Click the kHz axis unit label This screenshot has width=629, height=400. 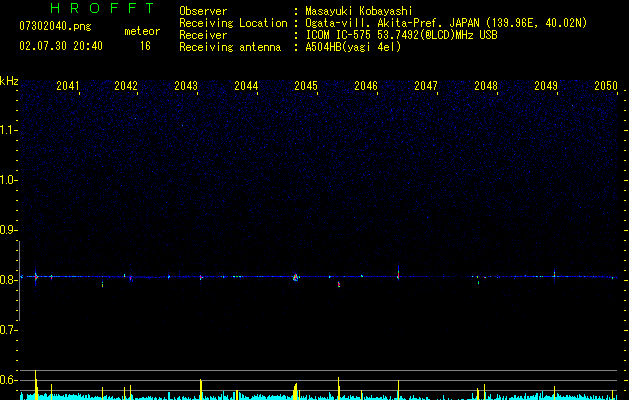click(9, 81)
